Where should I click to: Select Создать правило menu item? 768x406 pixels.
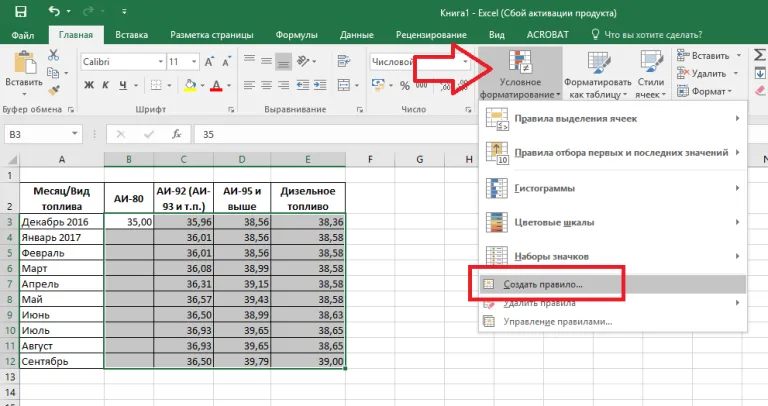click(613, 285)
